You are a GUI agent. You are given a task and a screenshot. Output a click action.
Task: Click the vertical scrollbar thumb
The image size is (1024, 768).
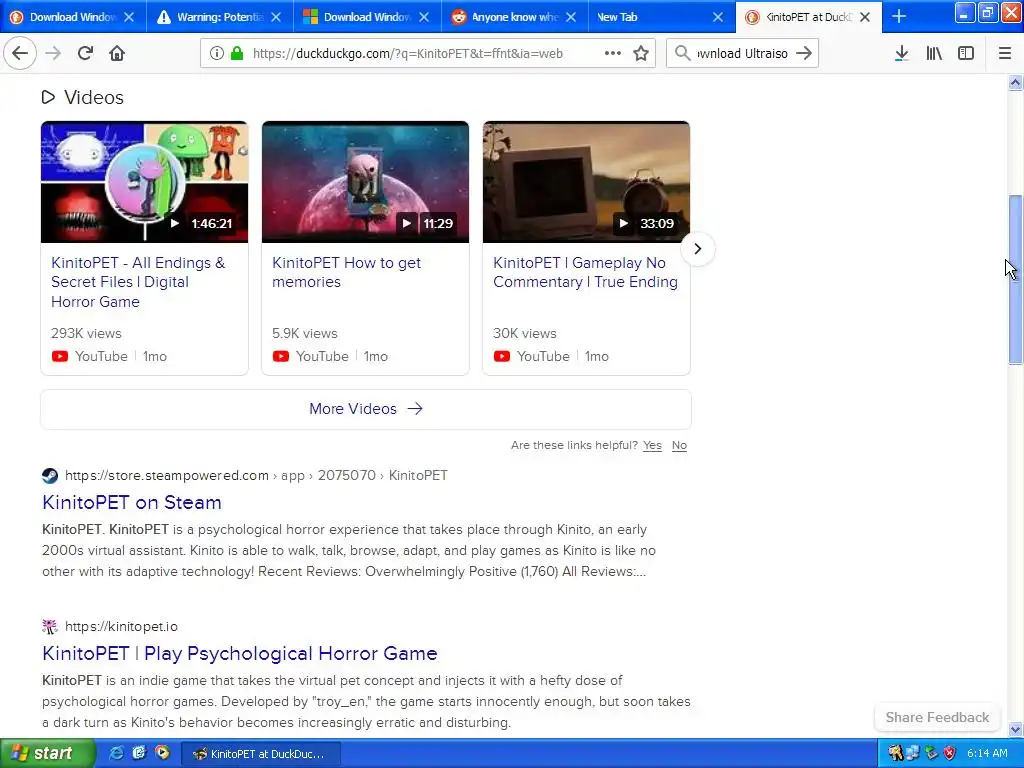1015,280
